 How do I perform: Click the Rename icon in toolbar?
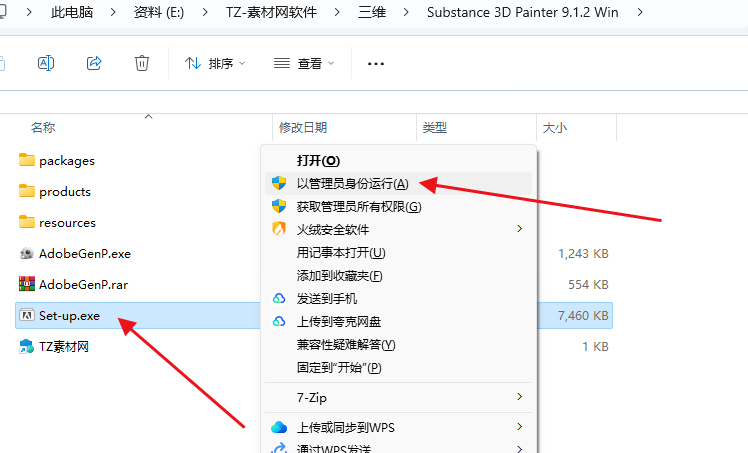[46, 63]
